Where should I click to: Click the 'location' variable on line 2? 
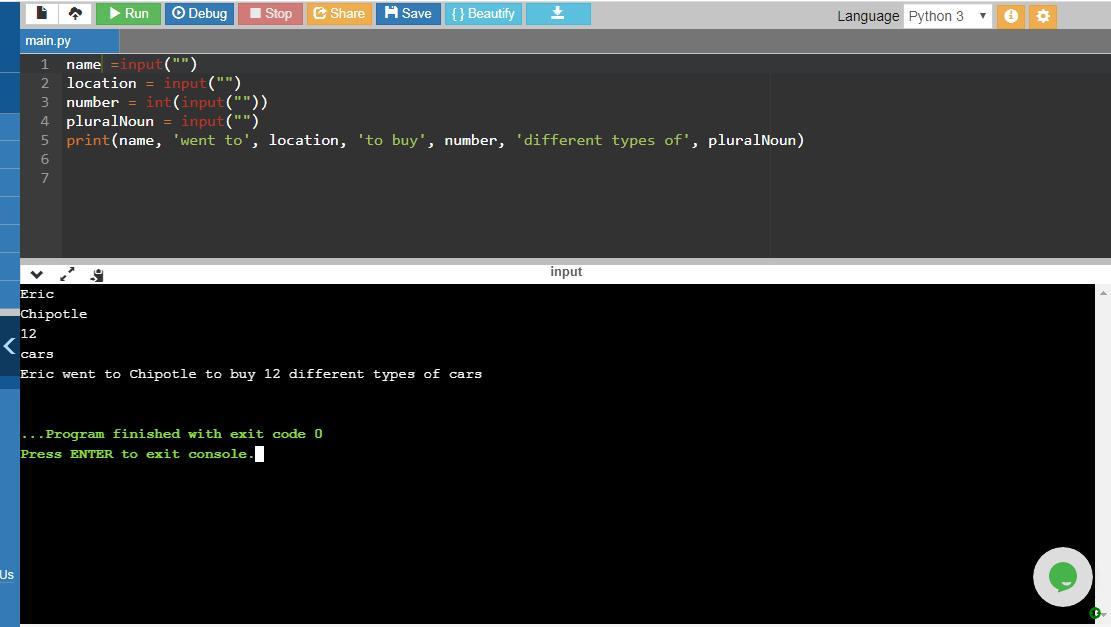(x=101, y=83)
